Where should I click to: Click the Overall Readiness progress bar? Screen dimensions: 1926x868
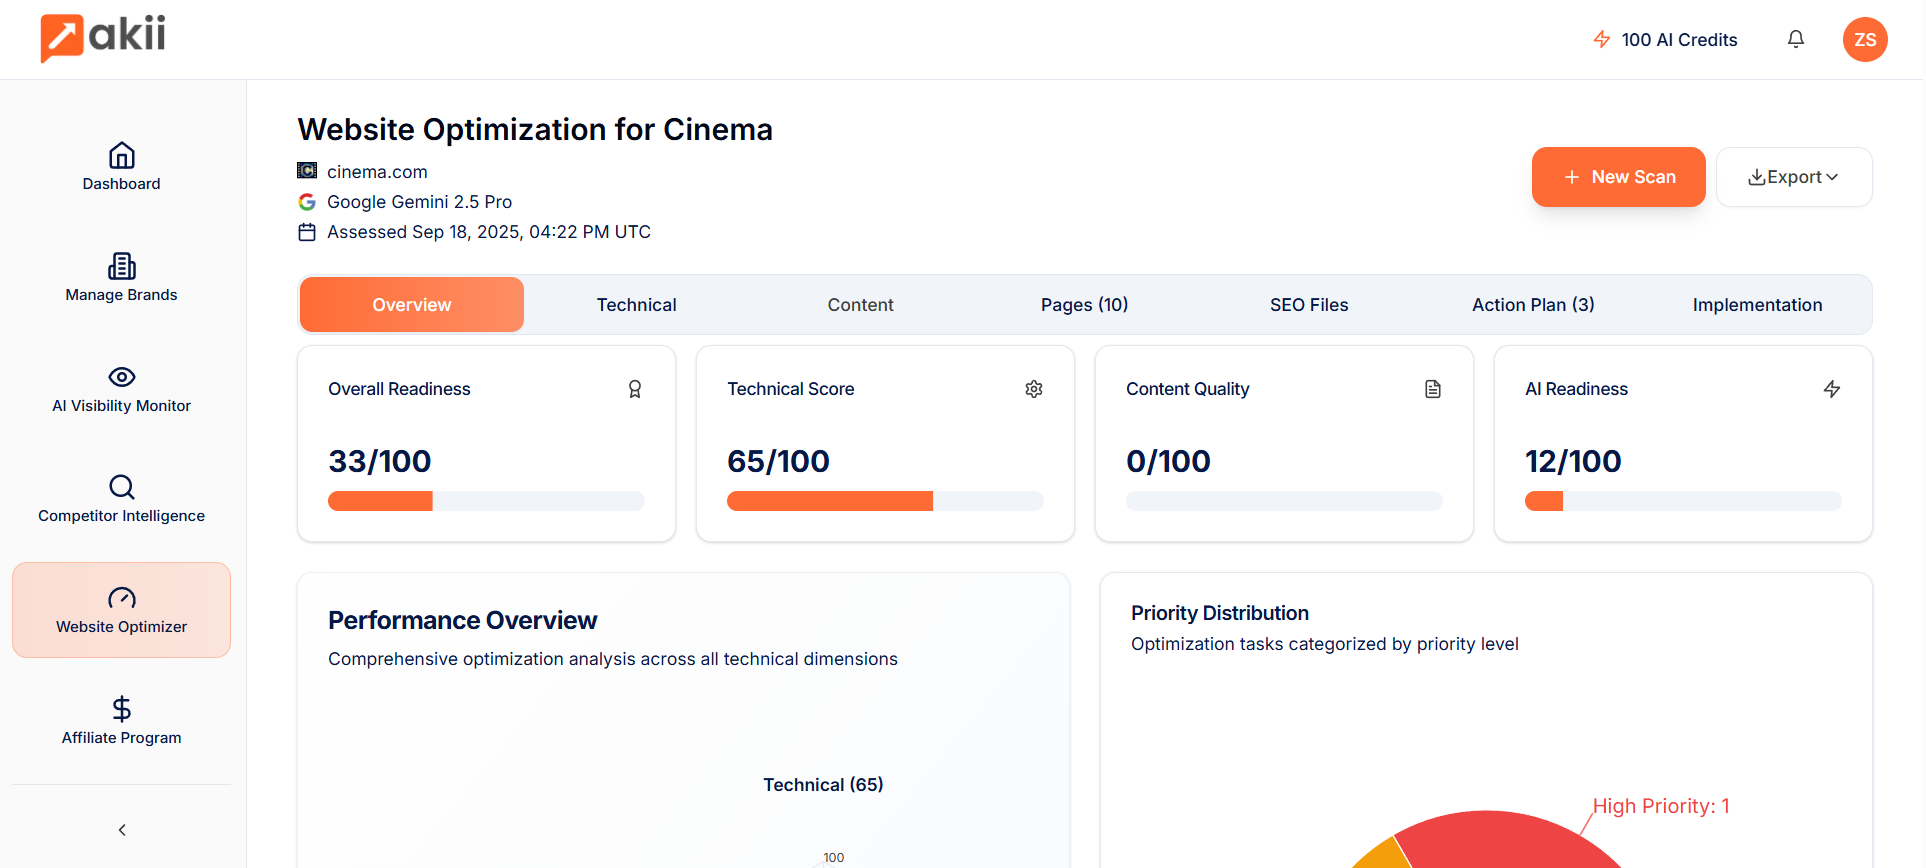click(486, 501)
